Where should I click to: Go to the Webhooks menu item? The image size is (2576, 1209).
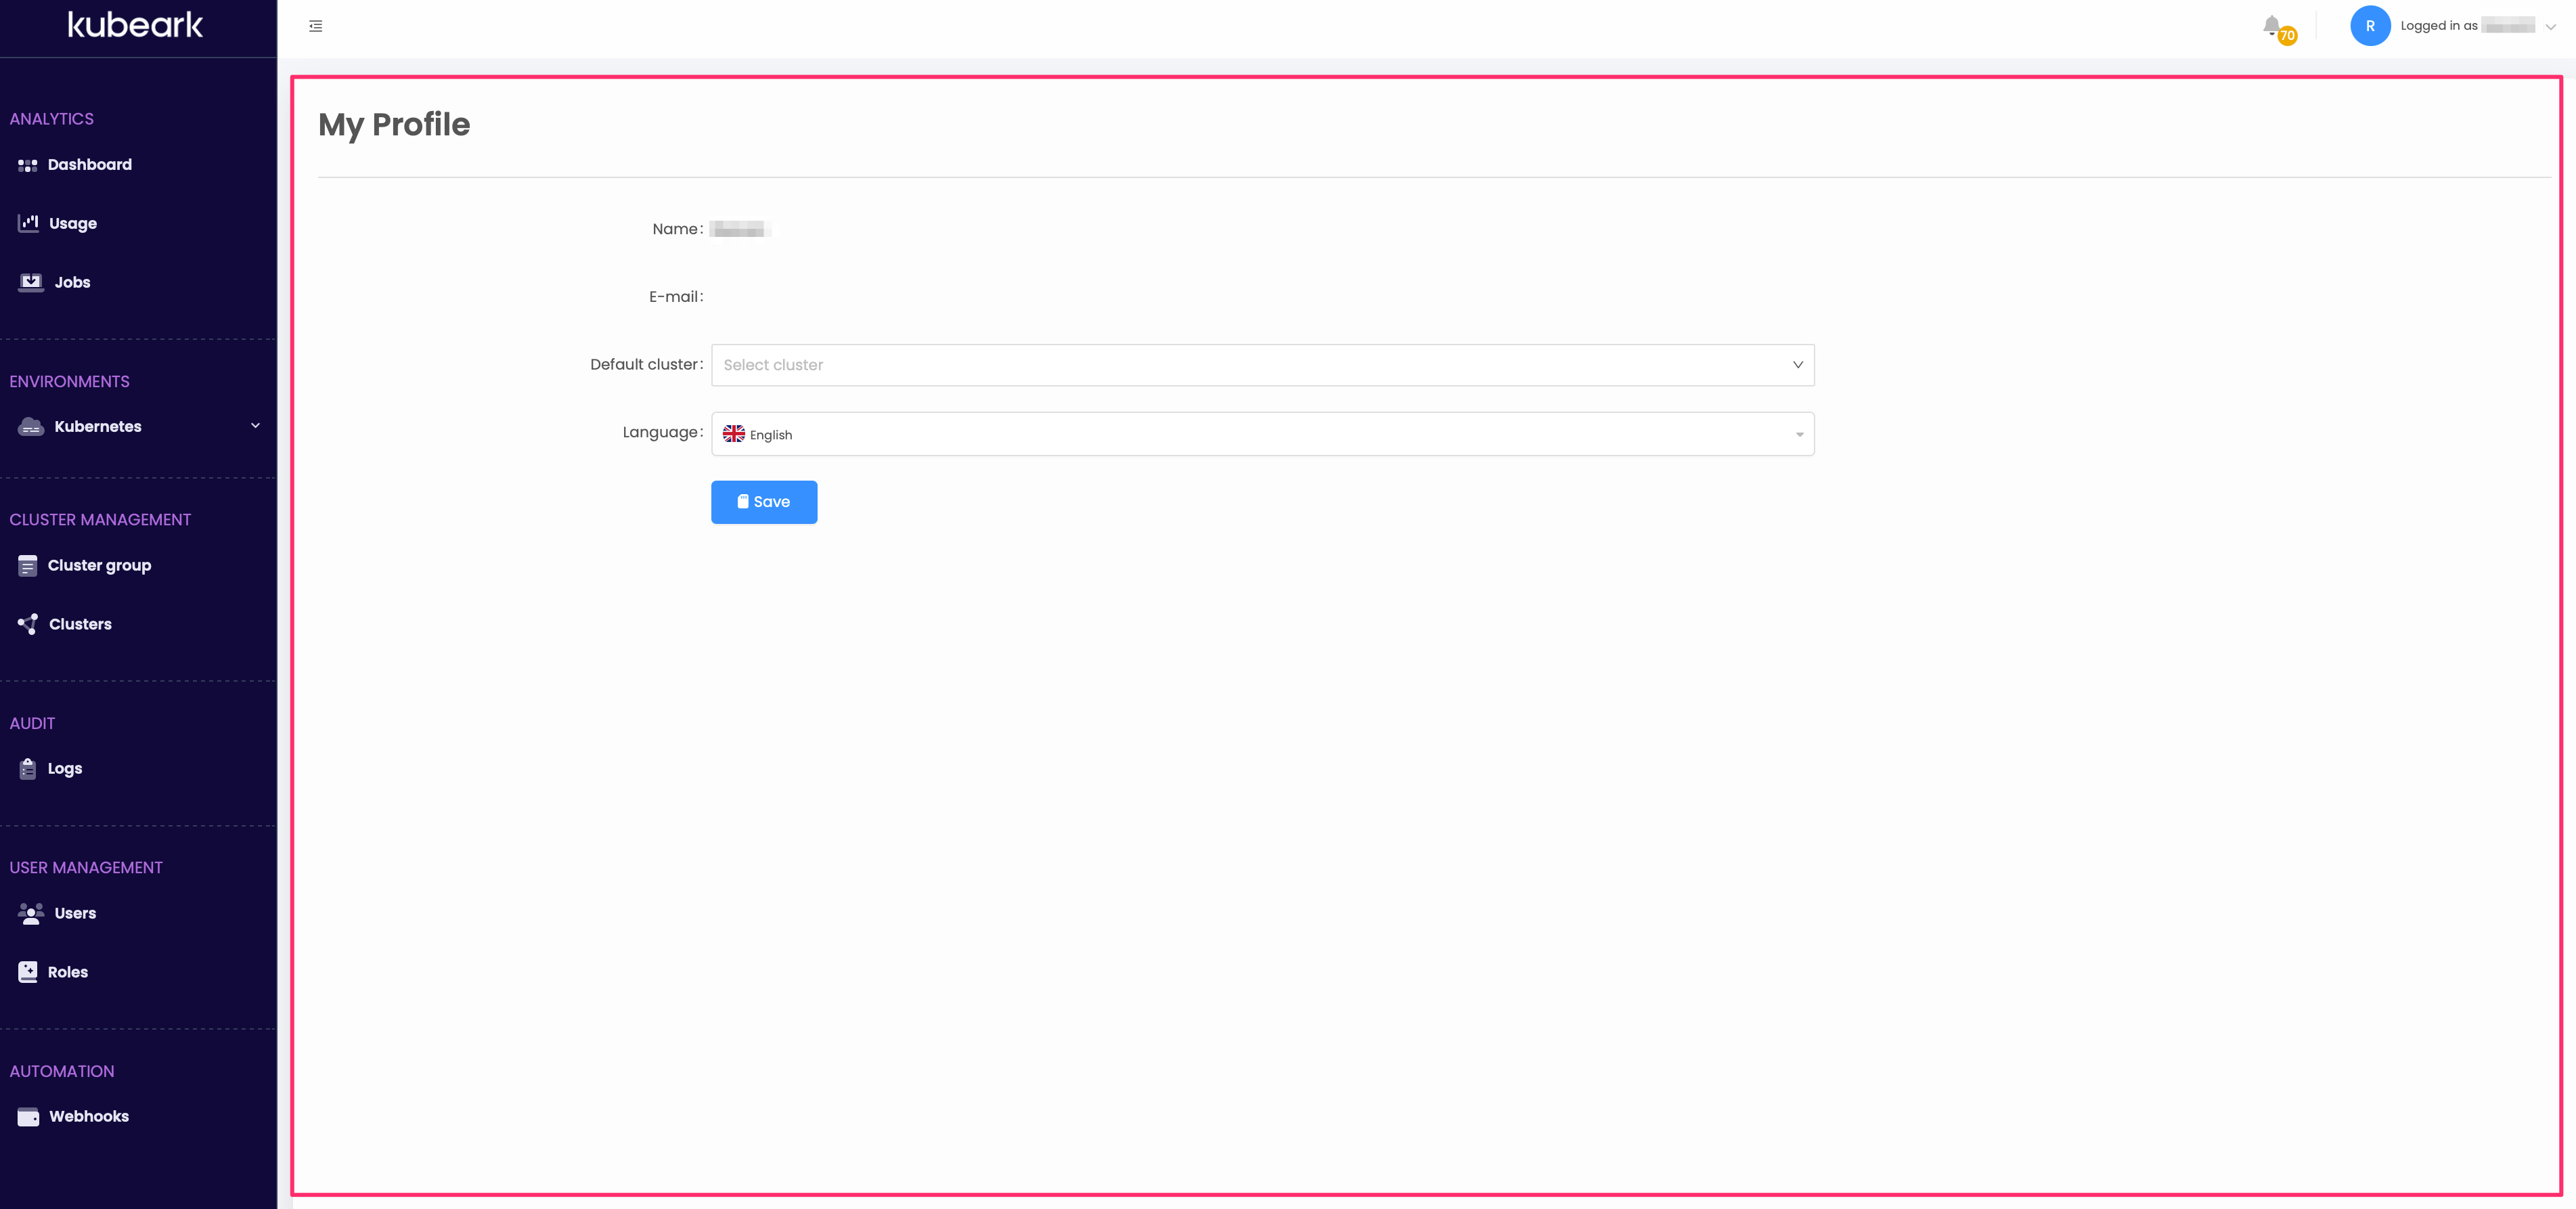[x=89, y=1117]
